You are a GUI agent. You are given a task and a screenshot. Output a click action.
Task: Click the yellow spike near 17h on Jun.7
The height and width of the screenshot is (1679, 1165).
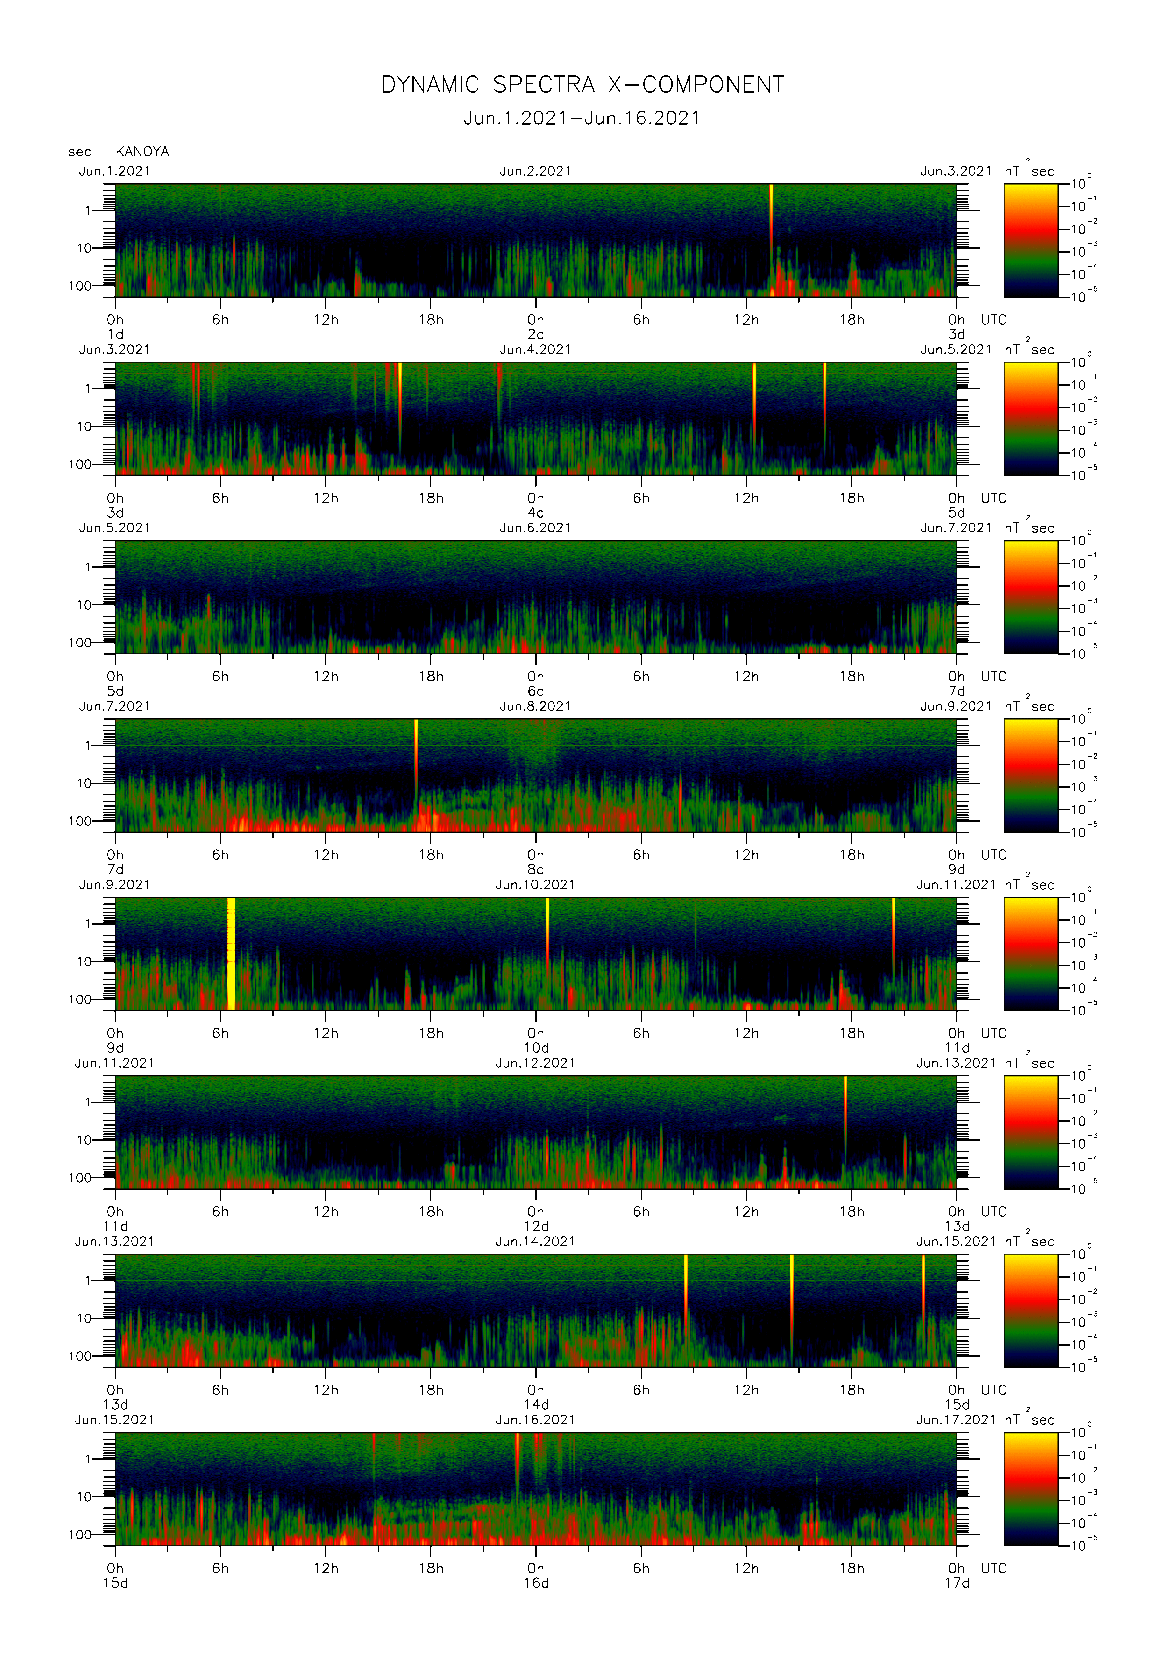(x=416, y=760)
